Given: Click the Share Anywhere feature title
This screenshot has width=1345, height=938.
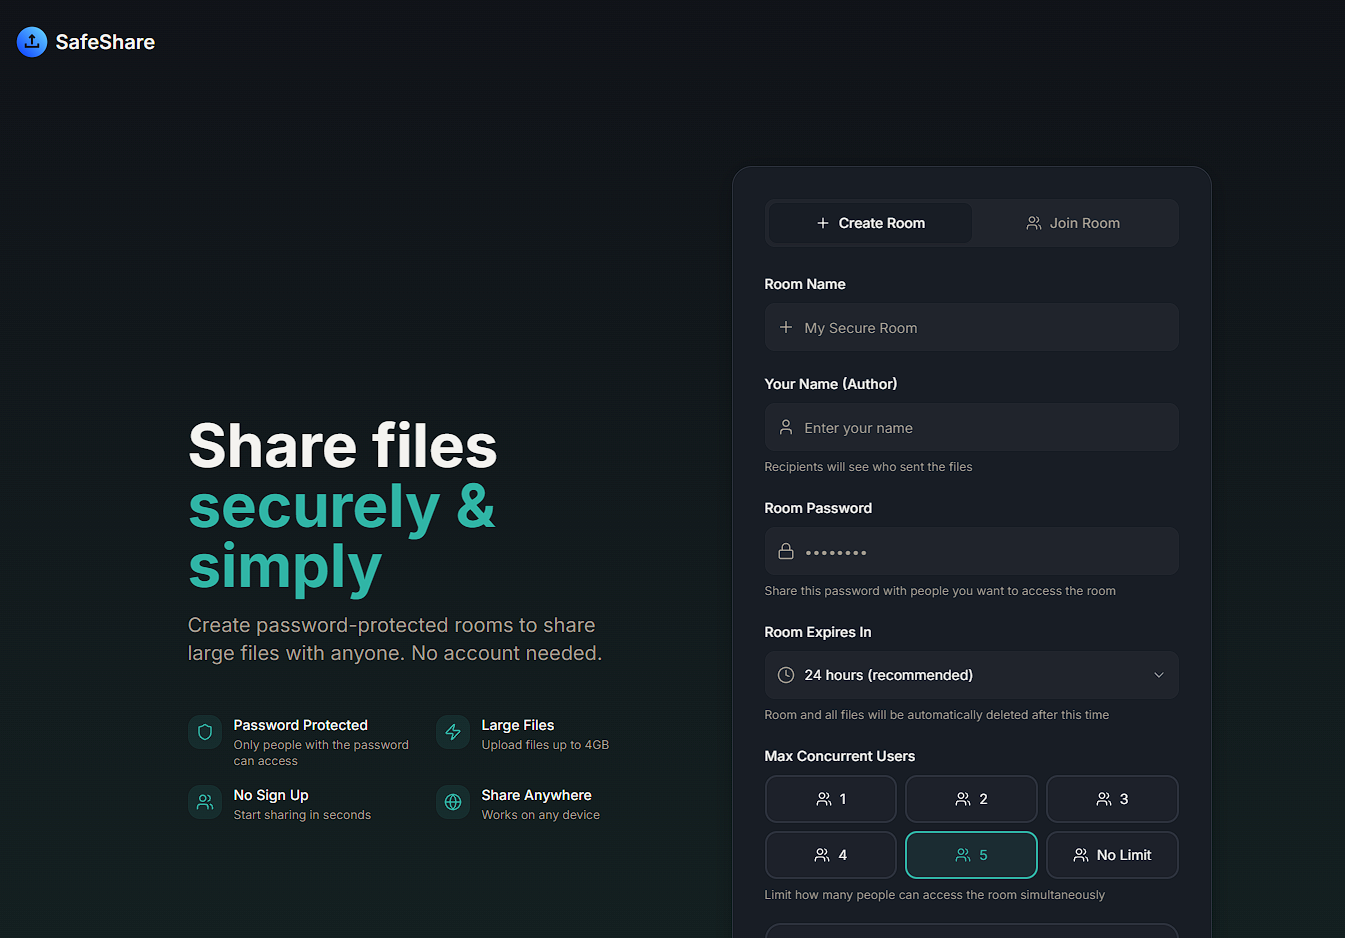Looking at the screenshot, I should [536, 795].
